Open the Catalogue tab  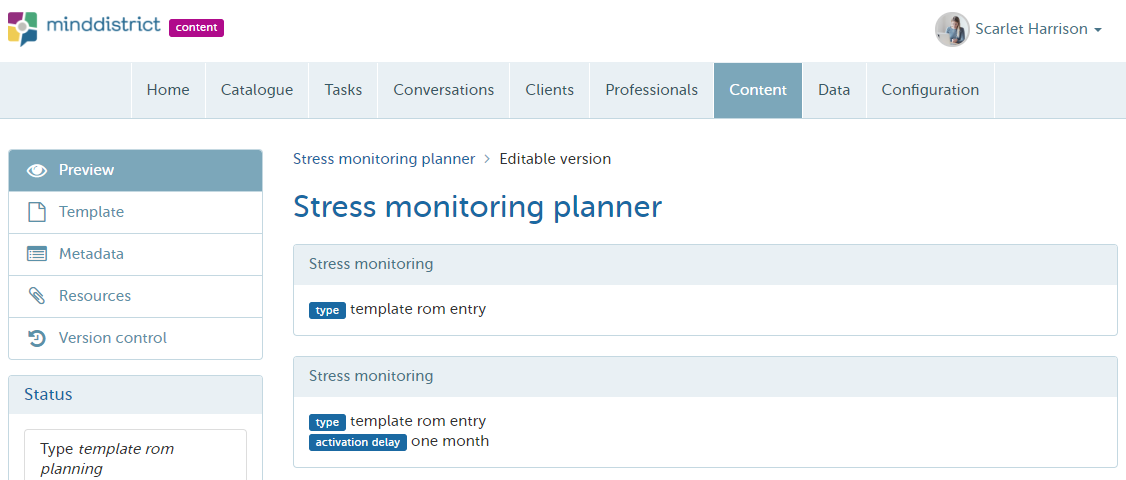pos(257,90)
